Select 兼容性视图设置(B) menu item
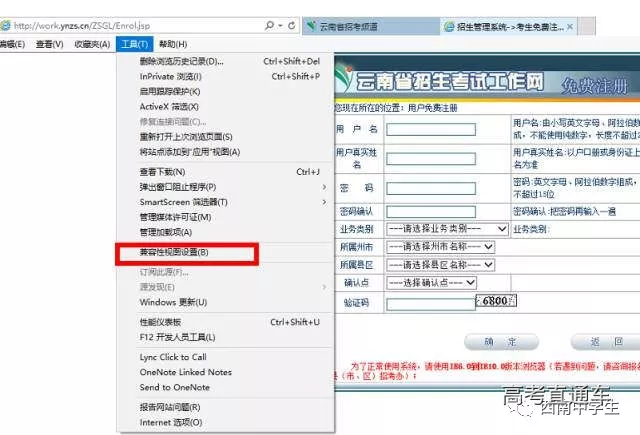640x435 pixels. click(175, 252)
